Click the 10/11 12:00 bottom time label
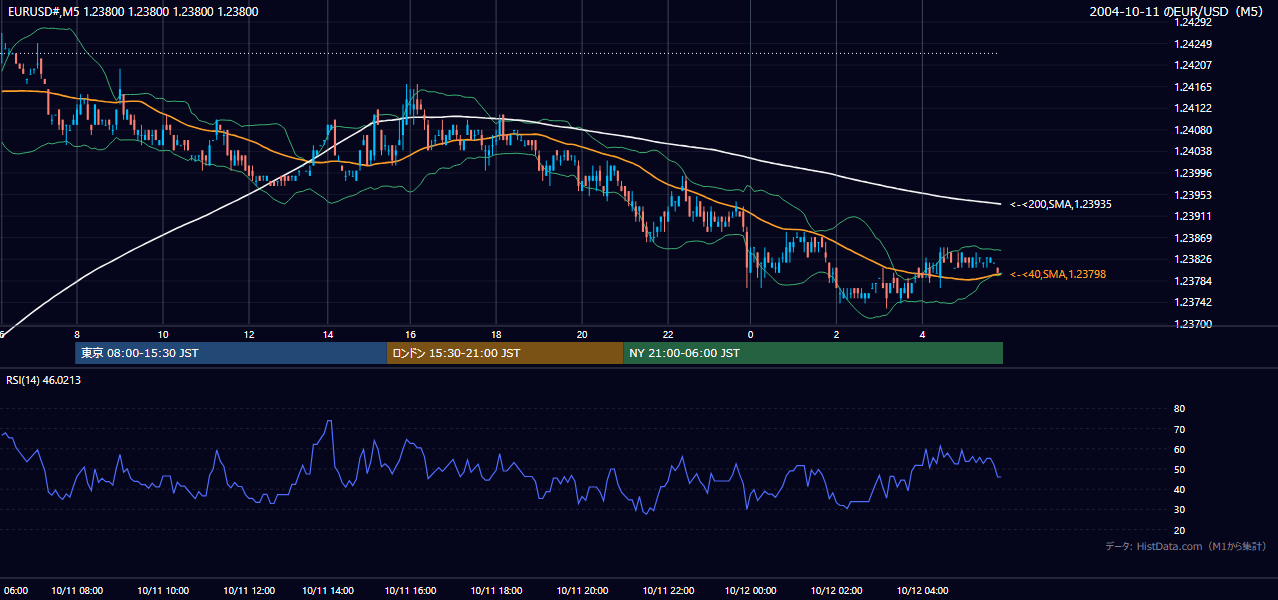This screenshot has height=600, width=1278. [x=249, y=591]
